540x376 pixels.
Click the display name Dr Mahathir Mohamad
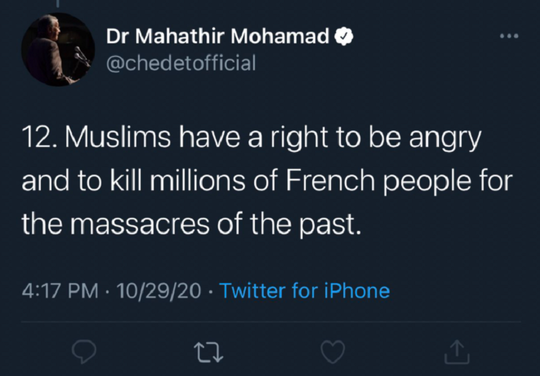tap(218, 36)
